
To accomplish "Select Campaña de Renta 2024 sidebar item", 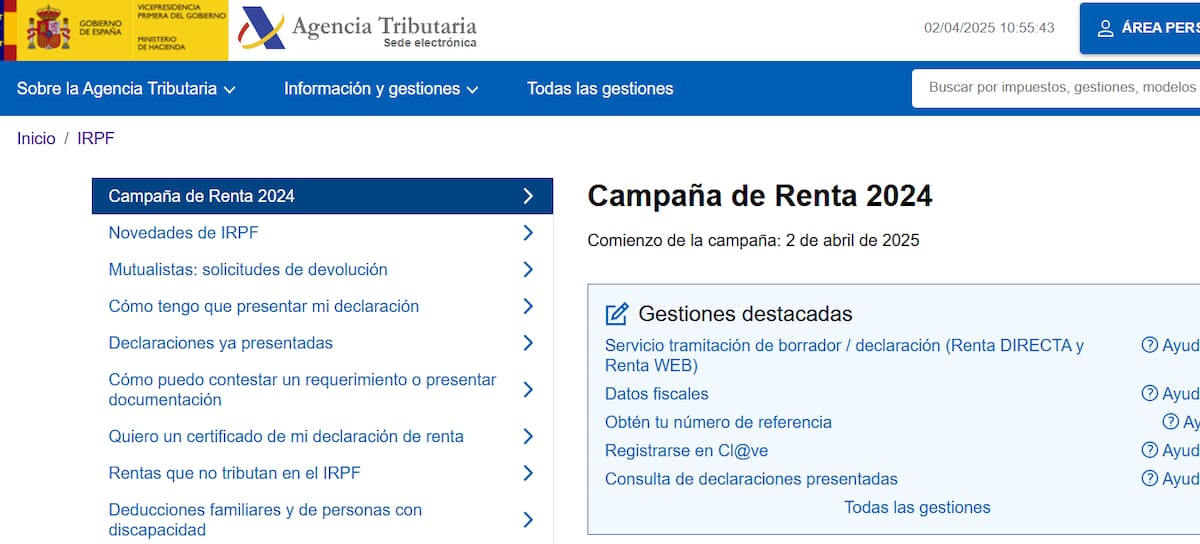I will point(201,196).
